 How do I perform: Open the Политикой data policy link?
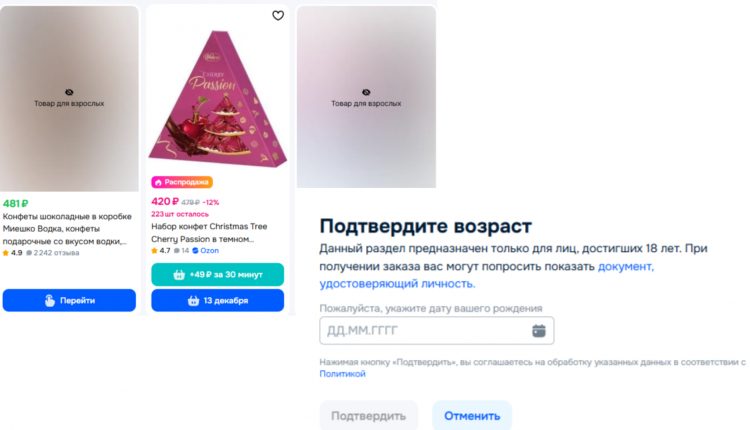pos(342,374)
